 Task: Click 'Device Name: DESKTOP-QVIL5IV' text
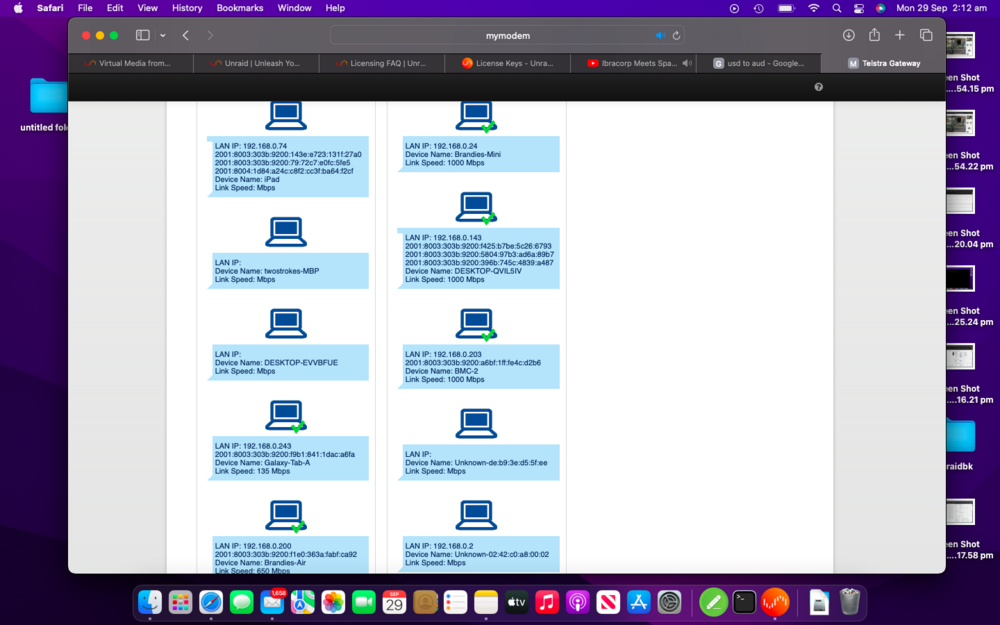tap(463, 271)
